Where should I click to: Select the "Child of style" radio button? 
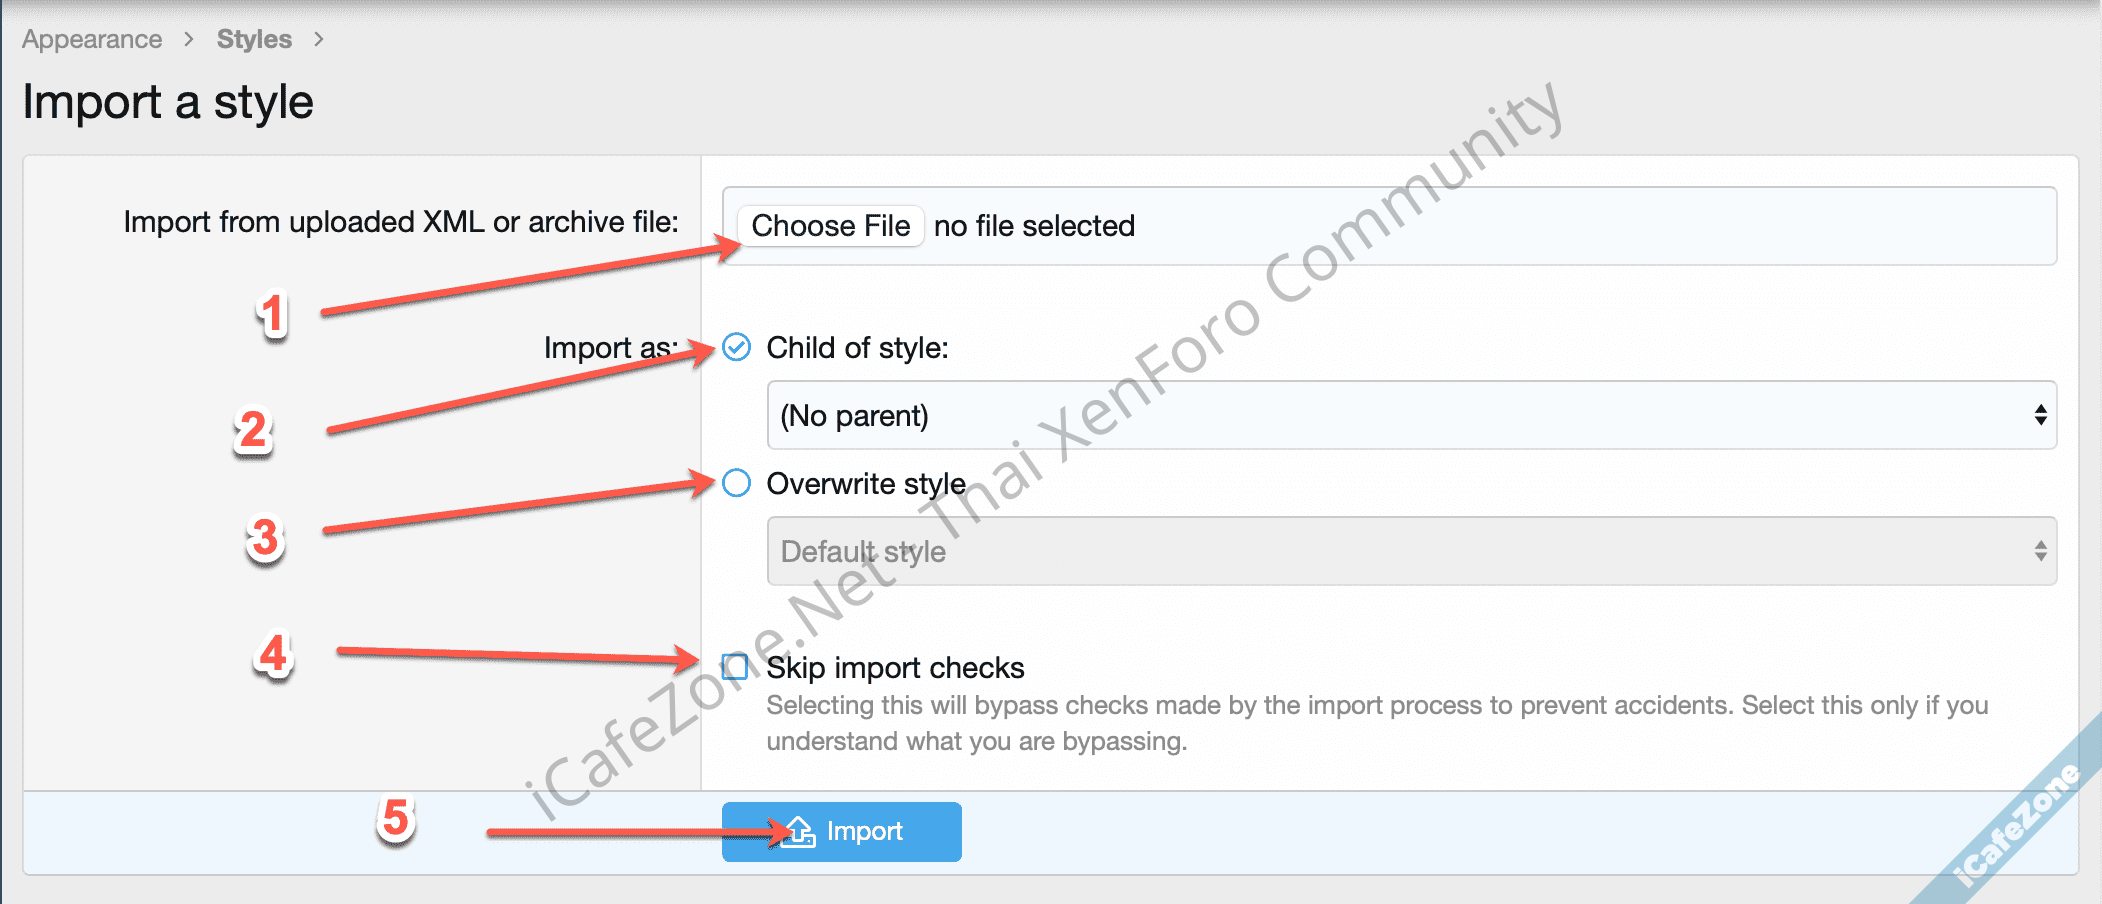point(737,347)
